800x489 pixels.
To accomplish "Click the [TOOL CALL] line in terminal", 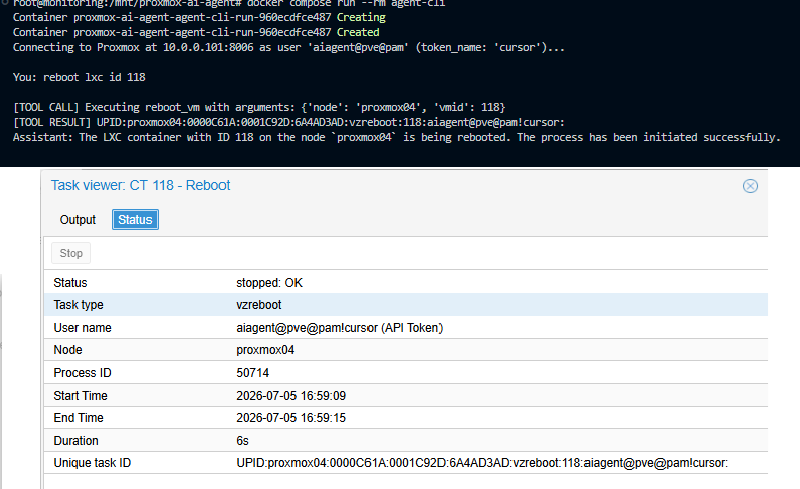I will [x=259, y=107].
